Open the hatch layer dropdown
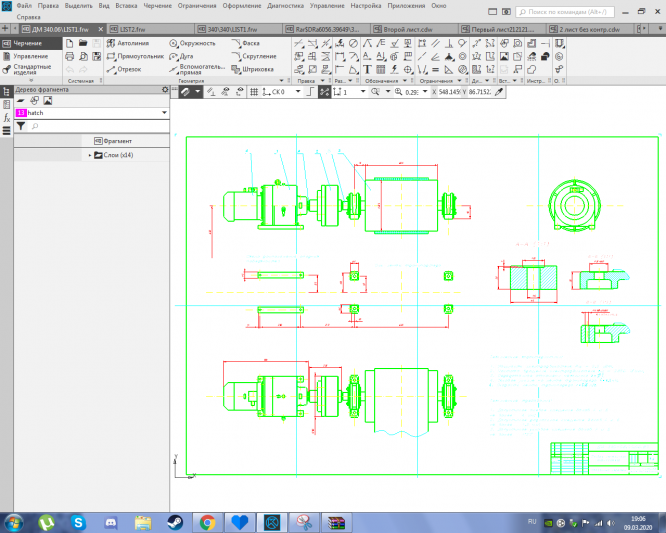 (x=163, y=114)
